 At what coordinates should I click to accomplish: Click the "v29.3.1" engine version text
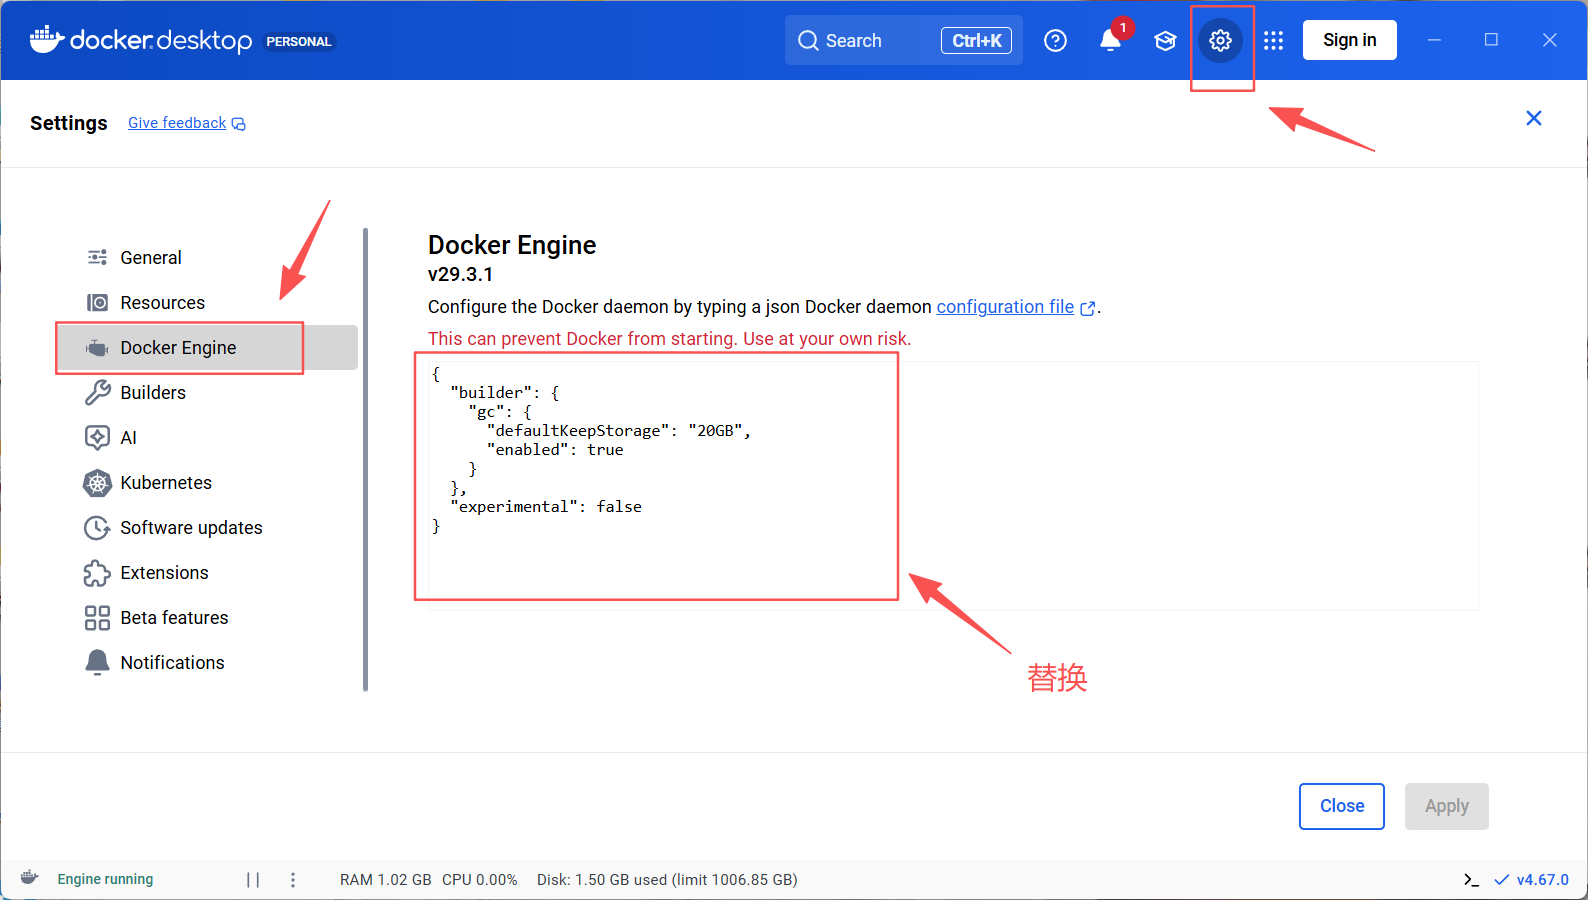coord(460,274)
